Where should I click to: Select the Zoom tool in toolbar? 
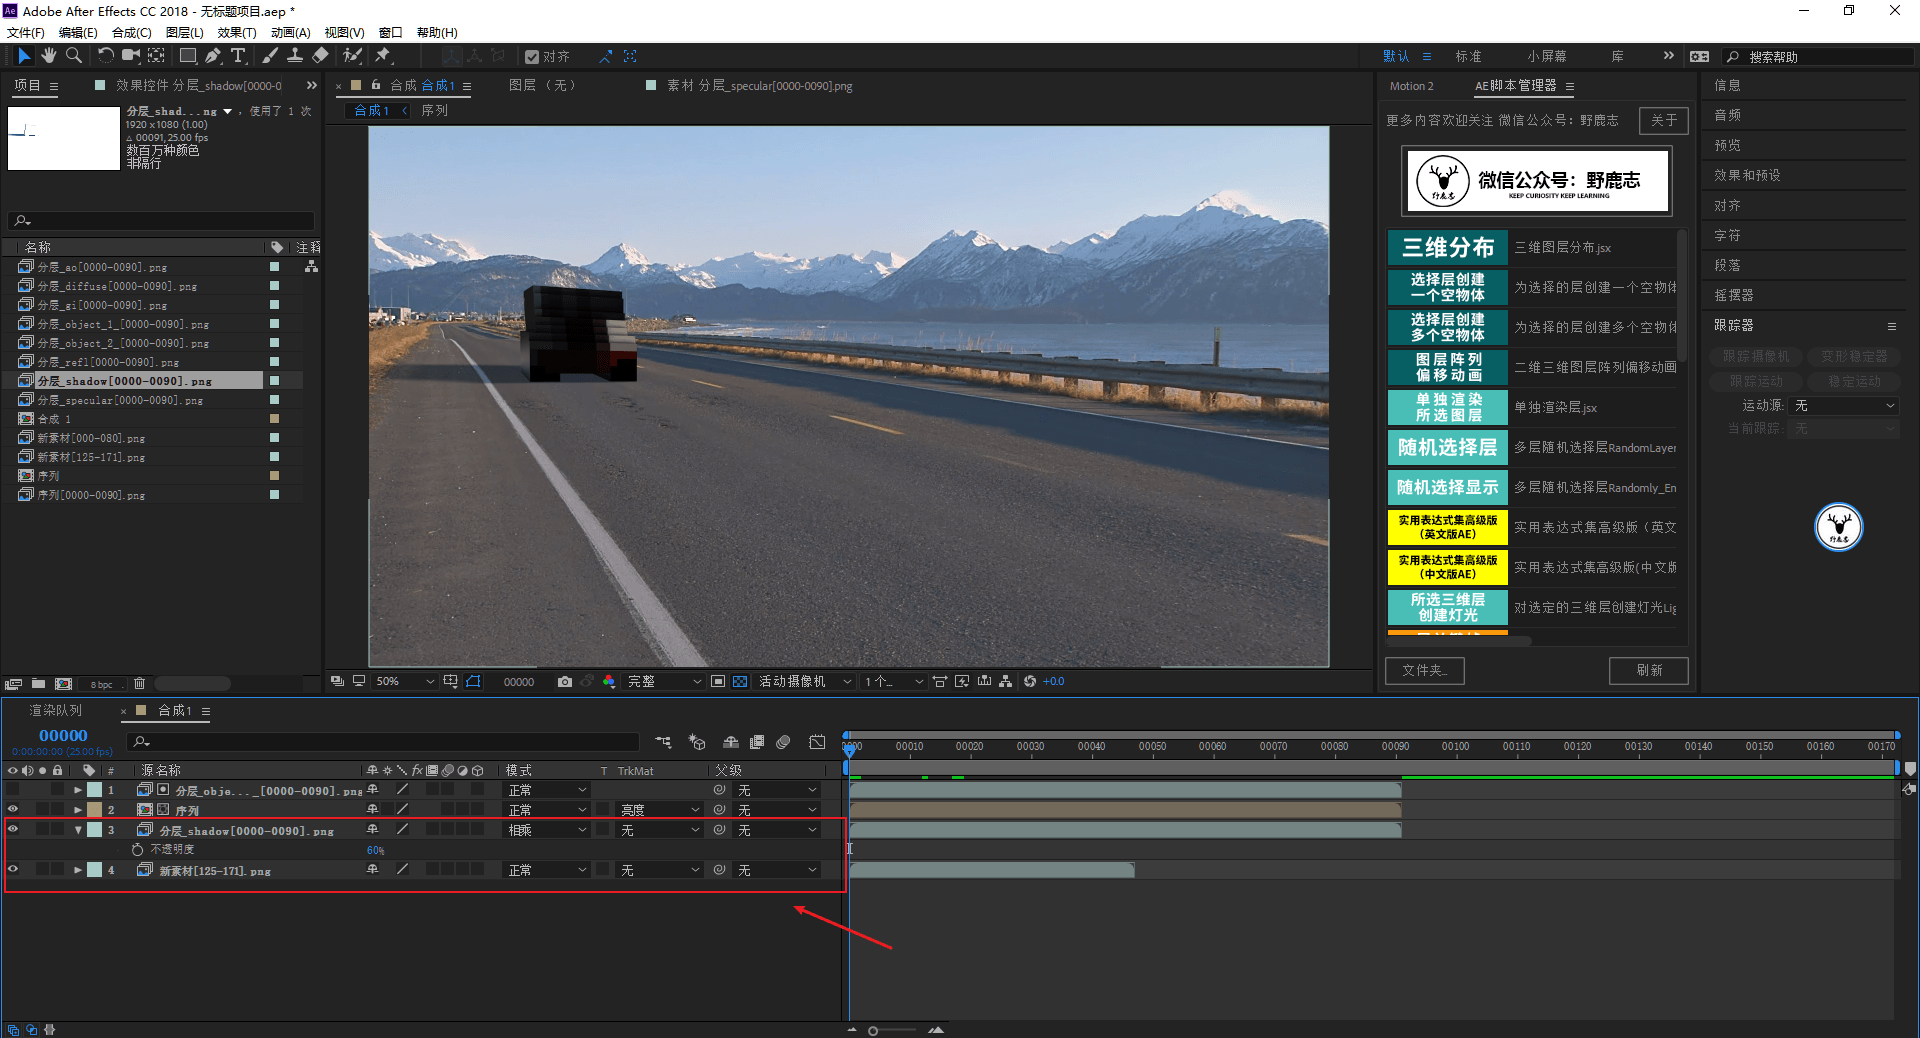coord(74,56)
